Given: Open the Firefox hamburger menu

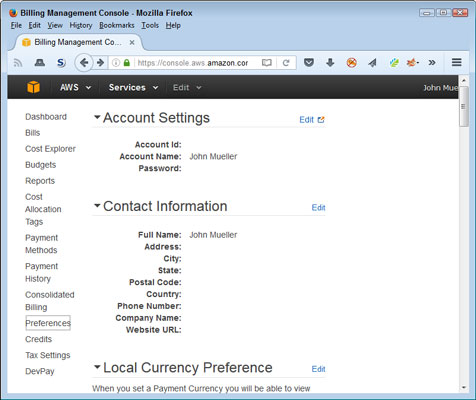Looking at the screenshot, I should point(456,62).
